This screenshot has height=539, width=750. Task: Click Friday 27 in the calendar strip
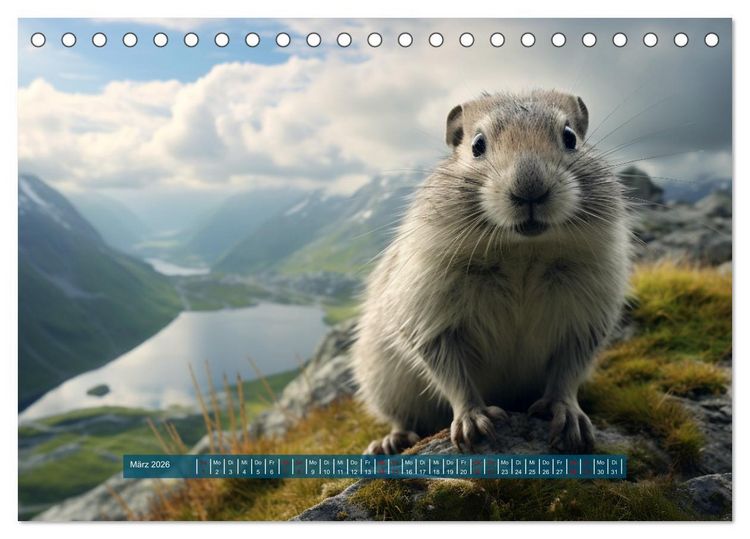click(559, 467)
